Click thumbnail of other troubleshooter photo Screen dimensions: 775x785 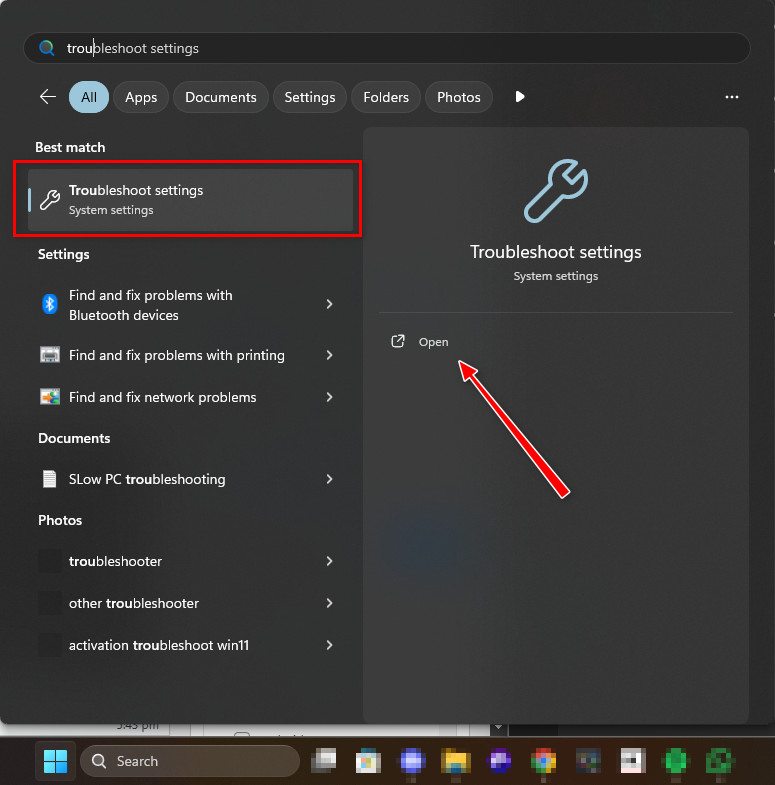(x=50, y=603)
